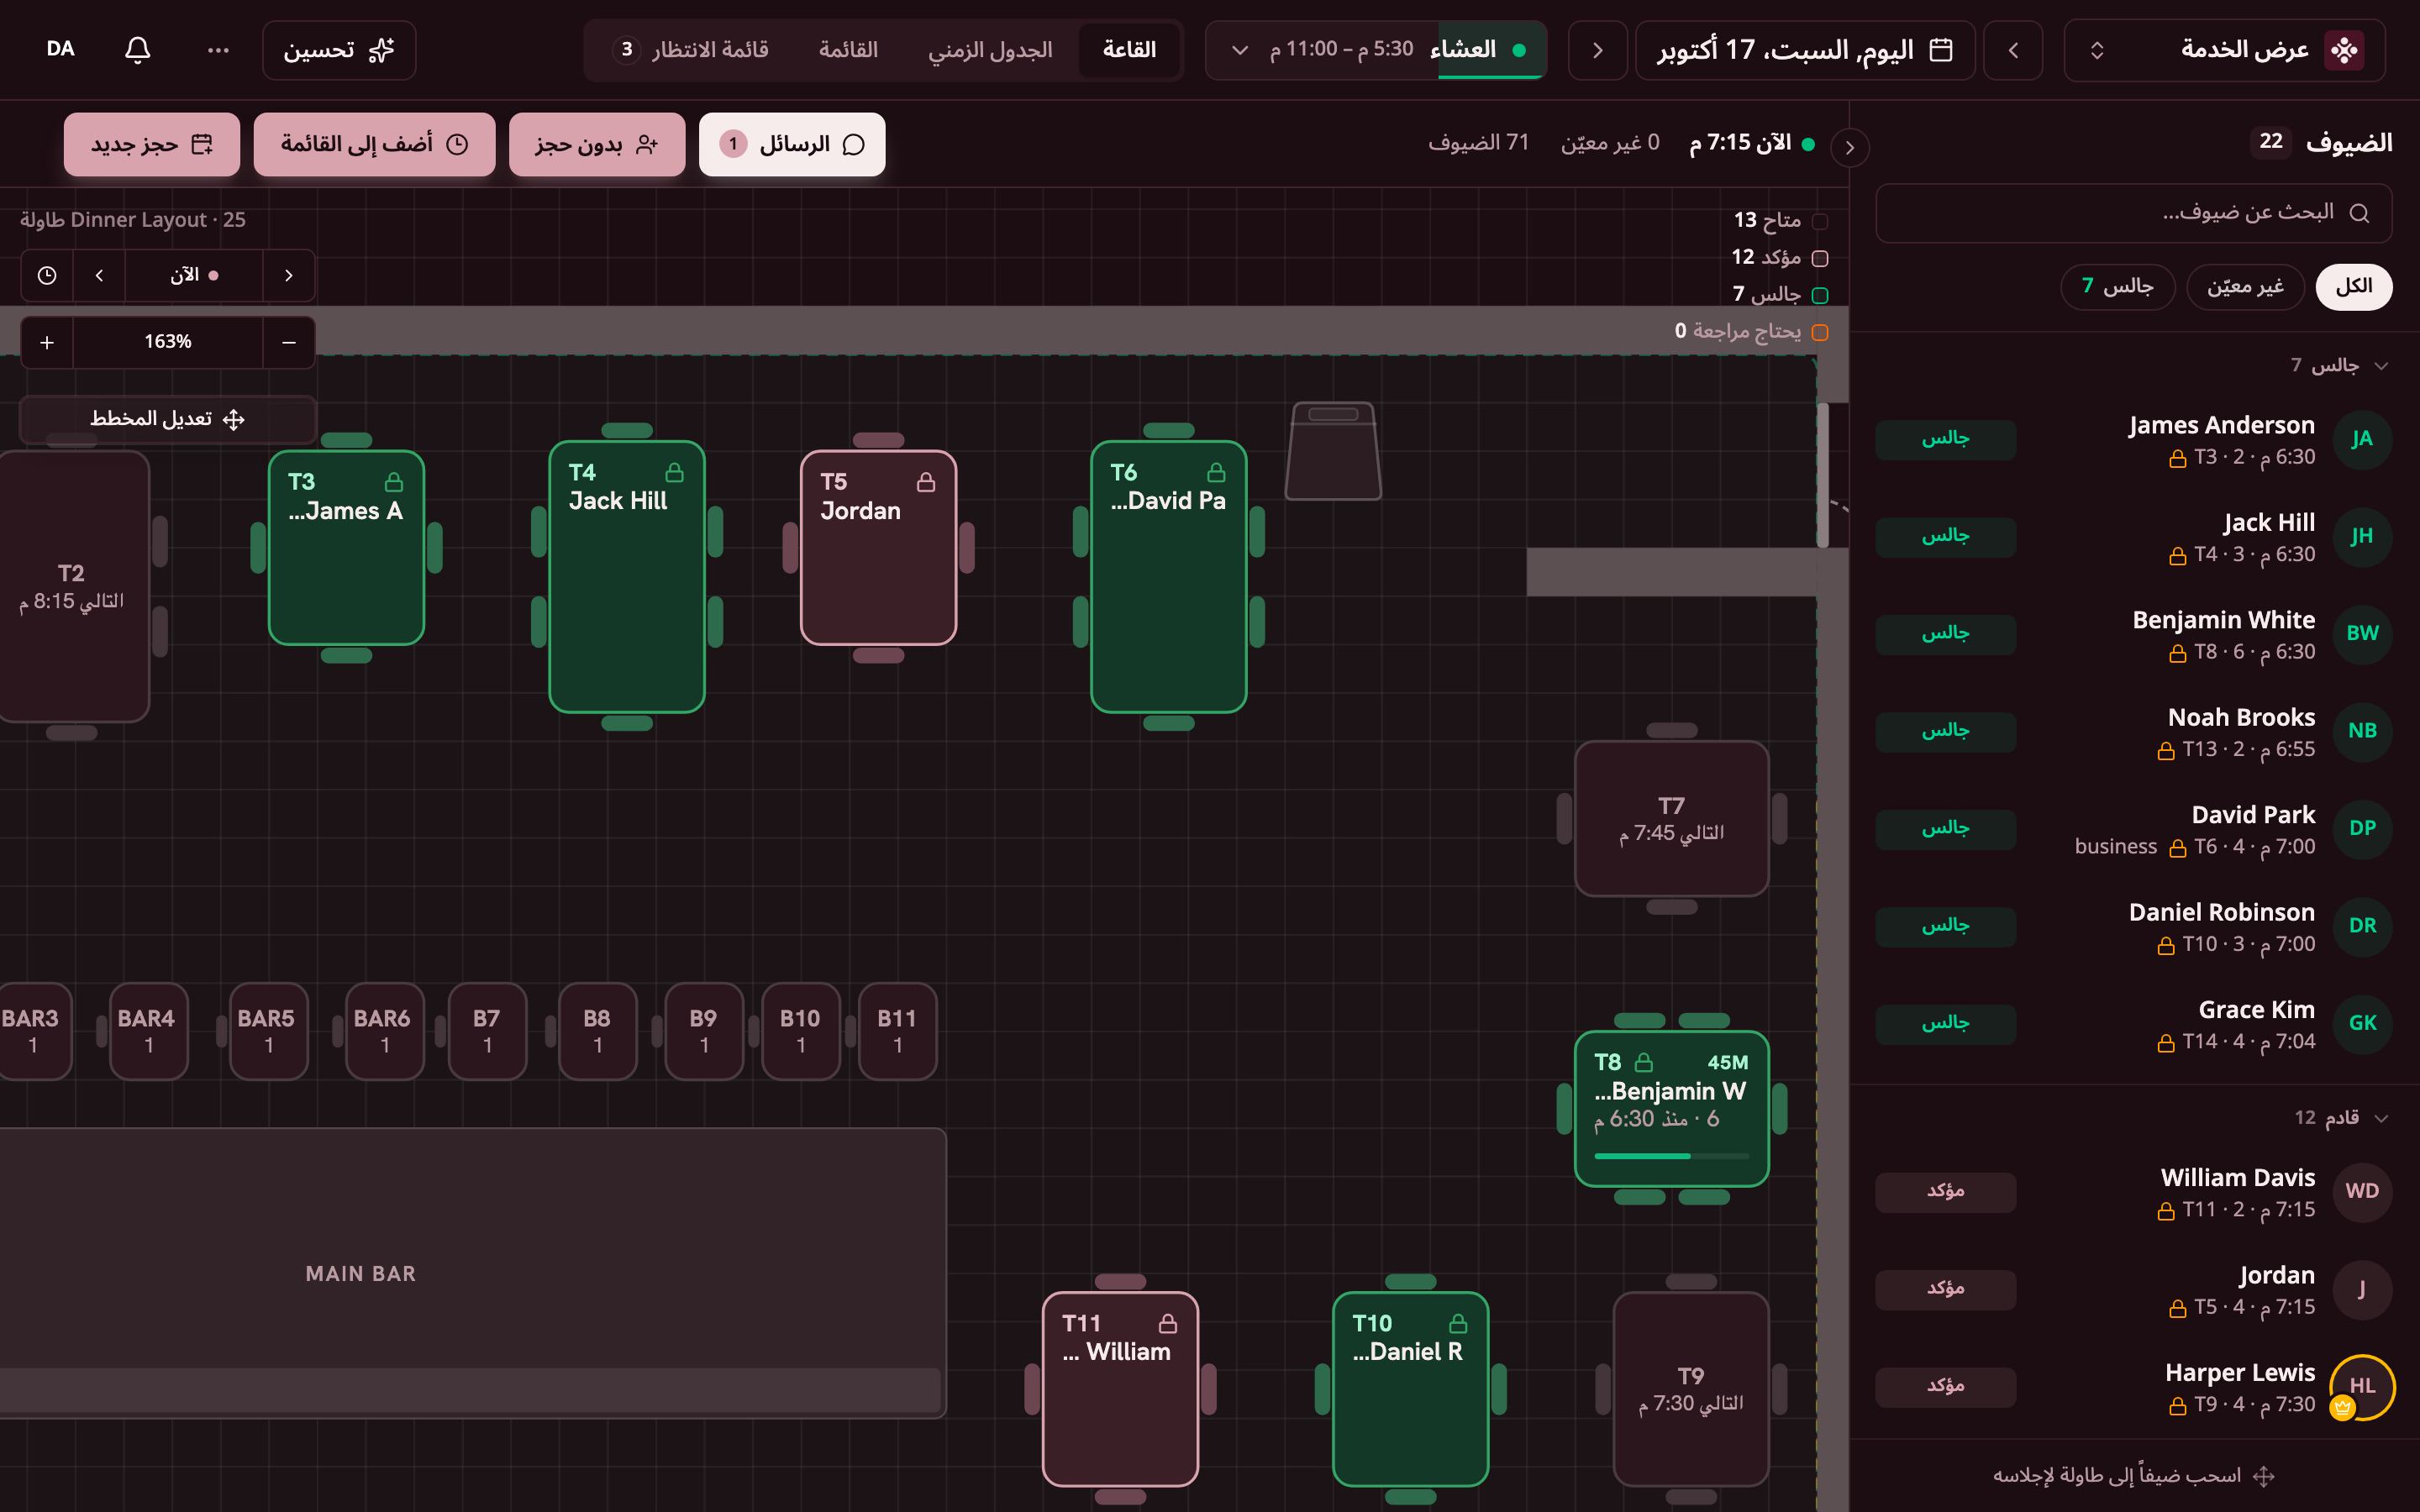Click the T8 table seating progress bar
Viewport: 2420px width, 1512px height.
1671,1156
